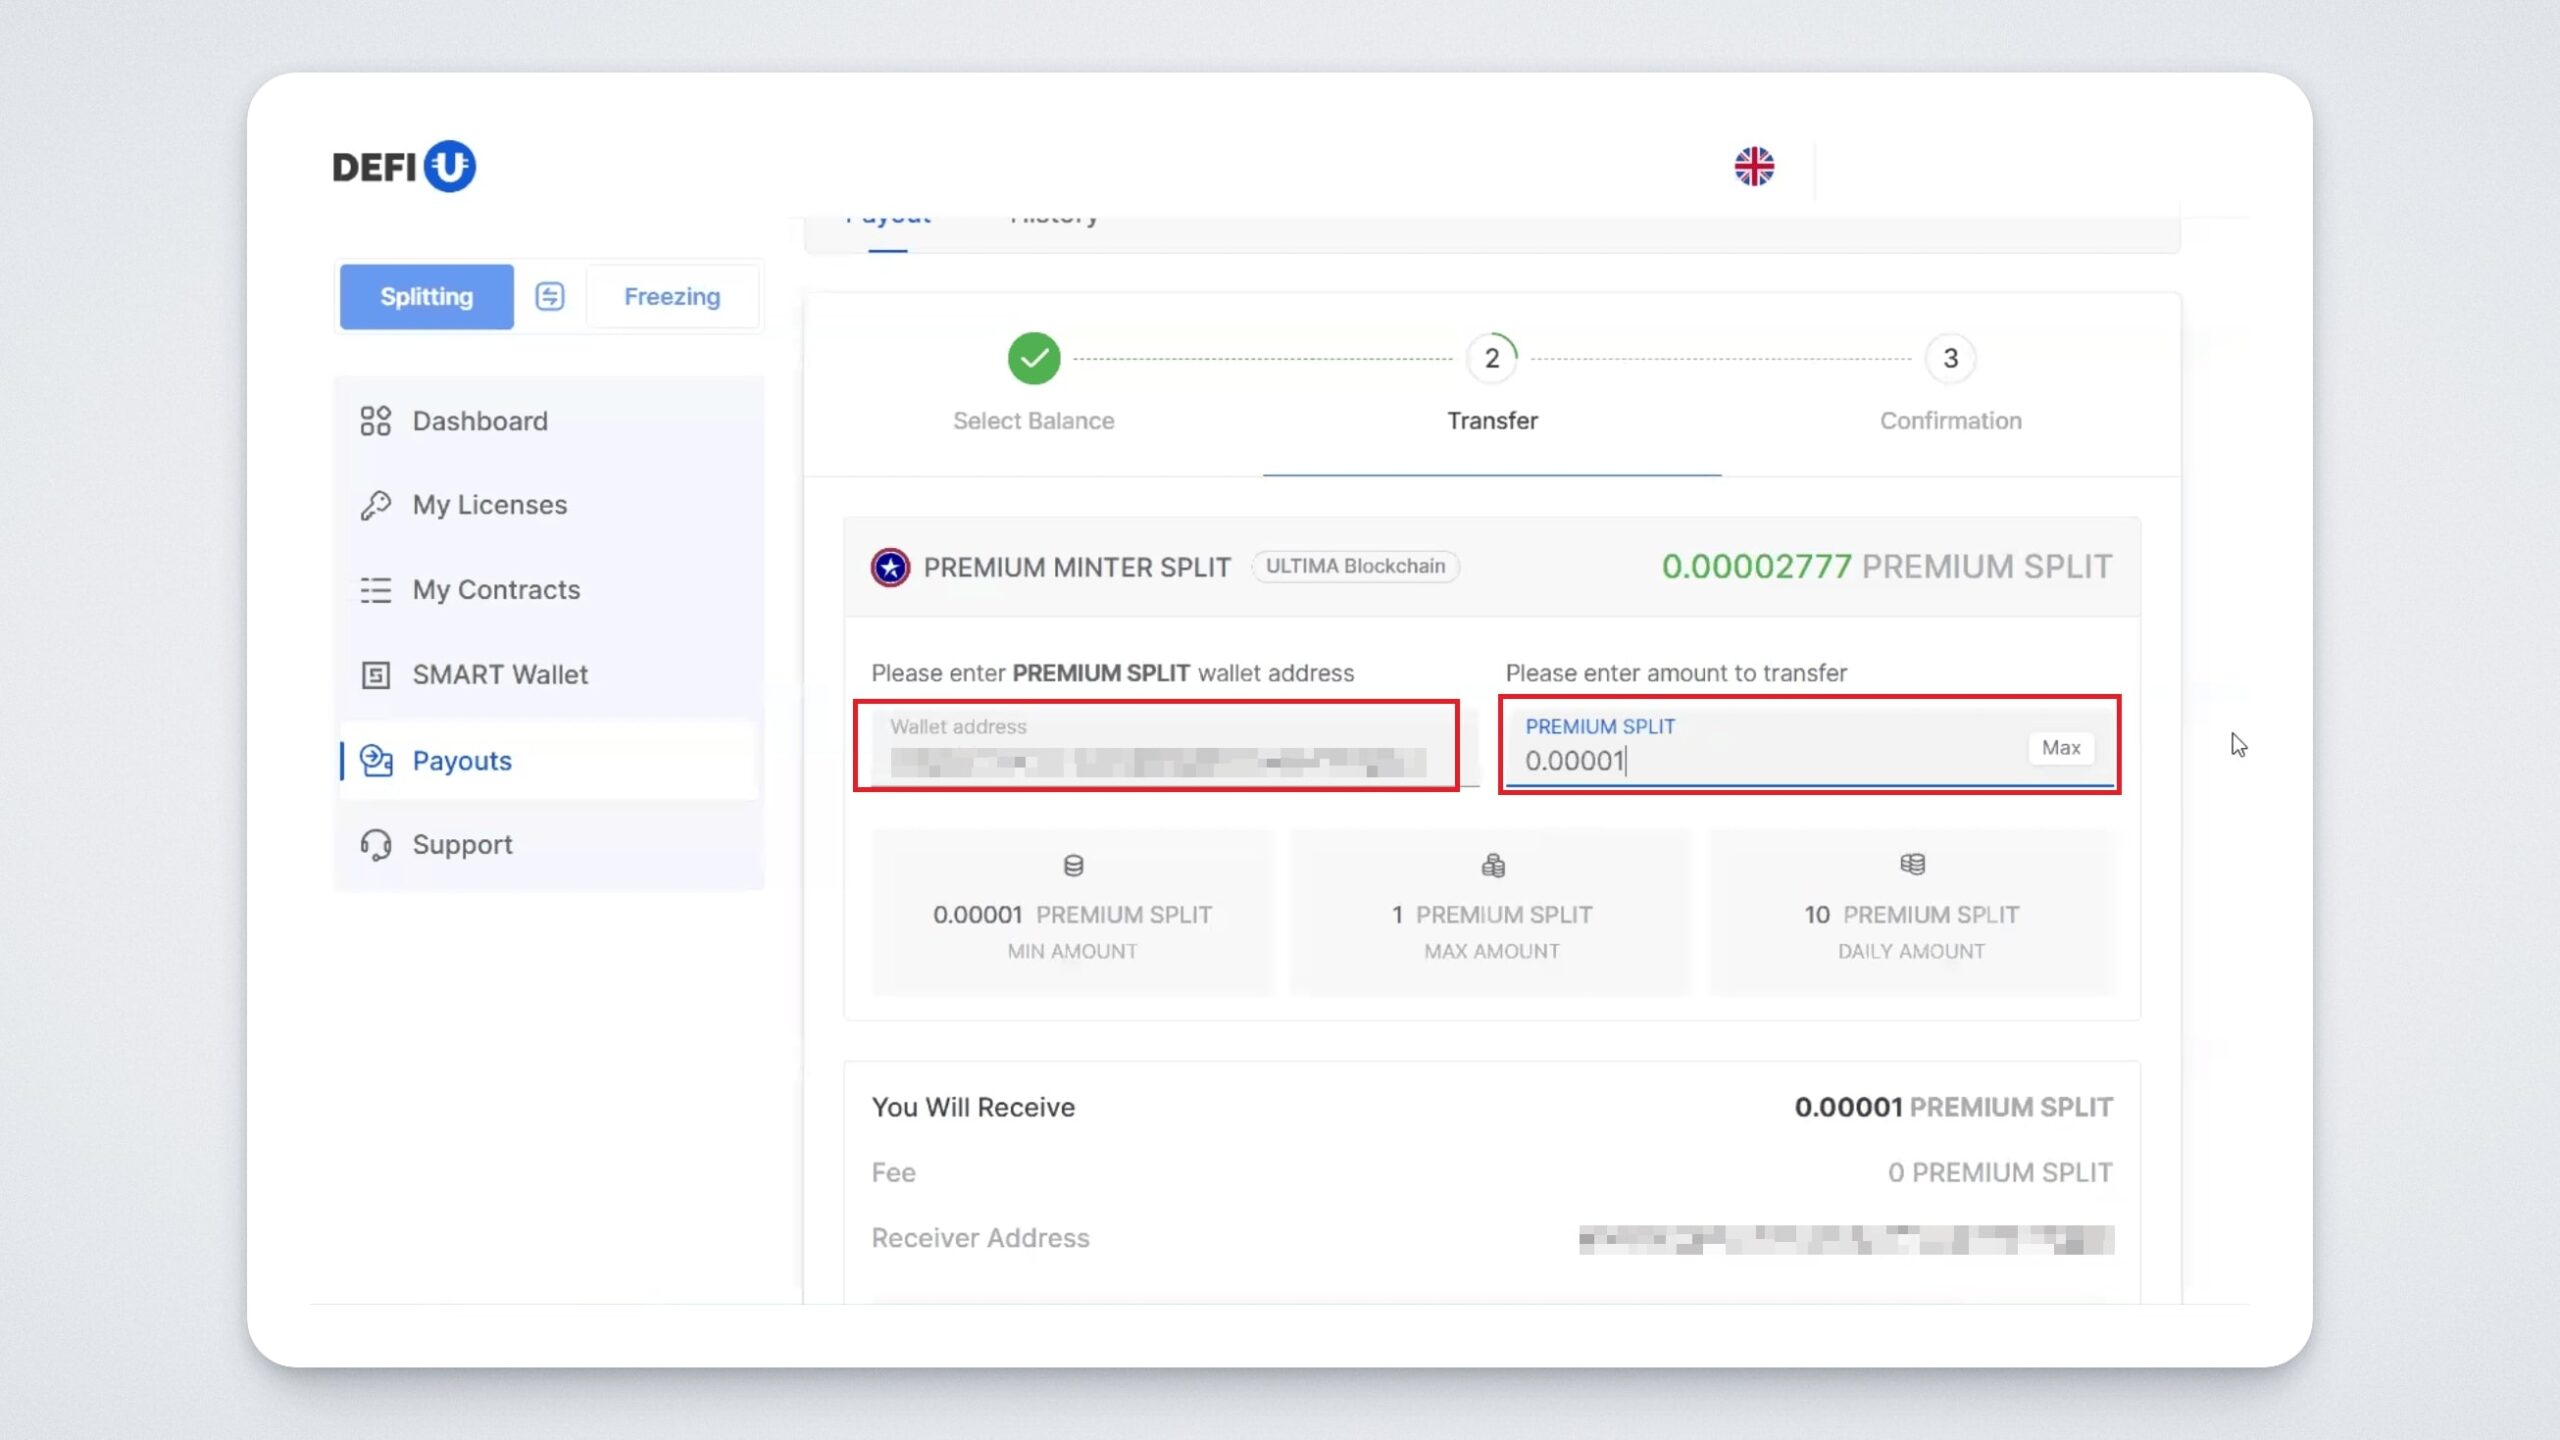Image resolution: width=2560 pixels, height=1440 pixels.
Task: Click the Dashboard grid icon
Action: click(376, 421)
